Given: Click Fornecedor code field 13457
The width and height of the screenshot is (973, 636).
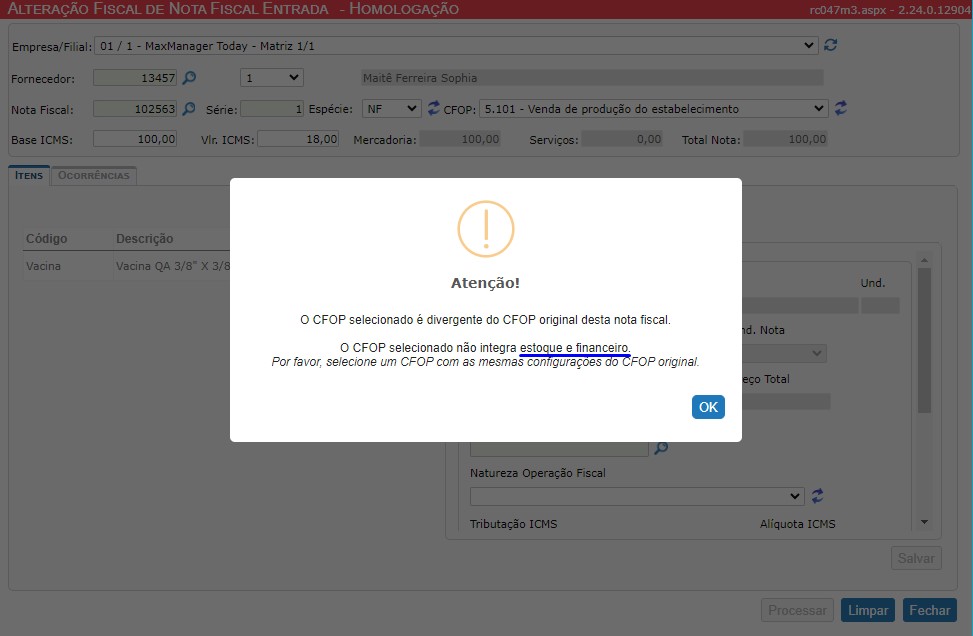Looking at the screenshot, I should click(135, 78).
